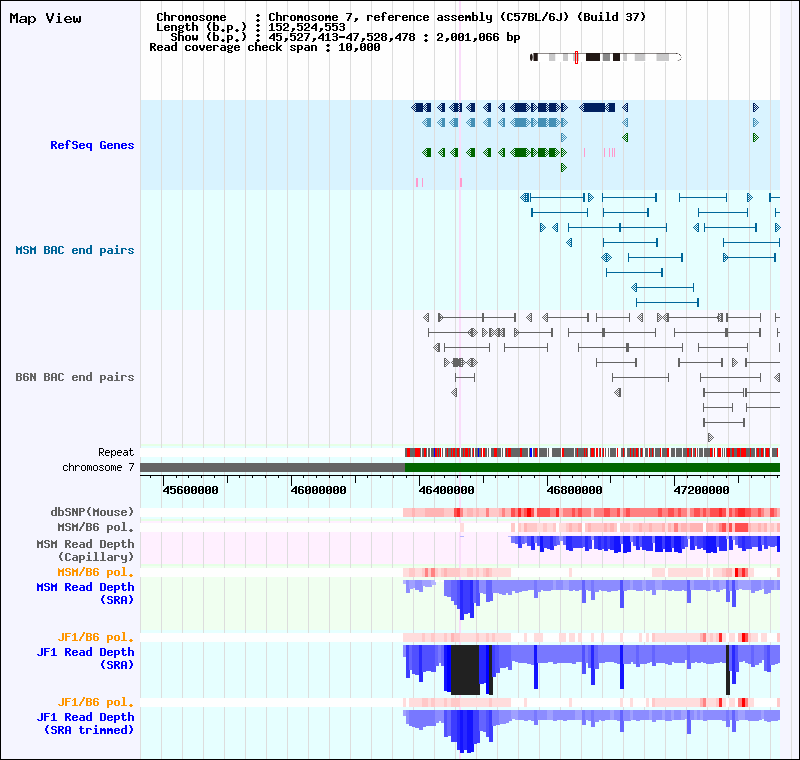The image size is (800, 760).
Task: Click the 46400000 axis coordinate
Action: (446, 490)
